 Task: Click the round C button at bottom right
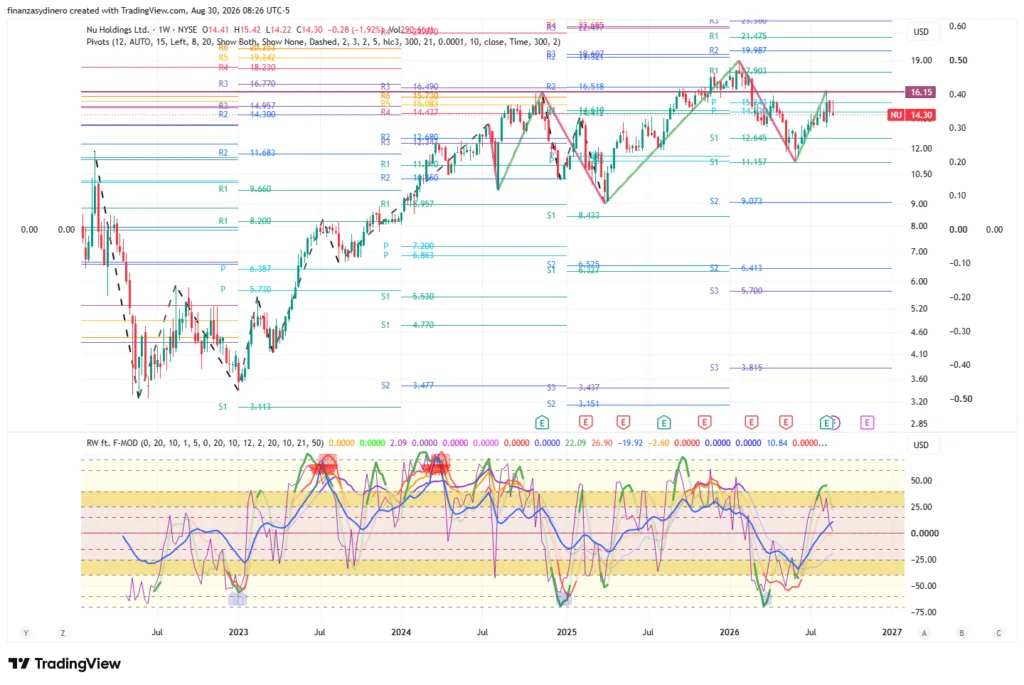pos(999,633)
